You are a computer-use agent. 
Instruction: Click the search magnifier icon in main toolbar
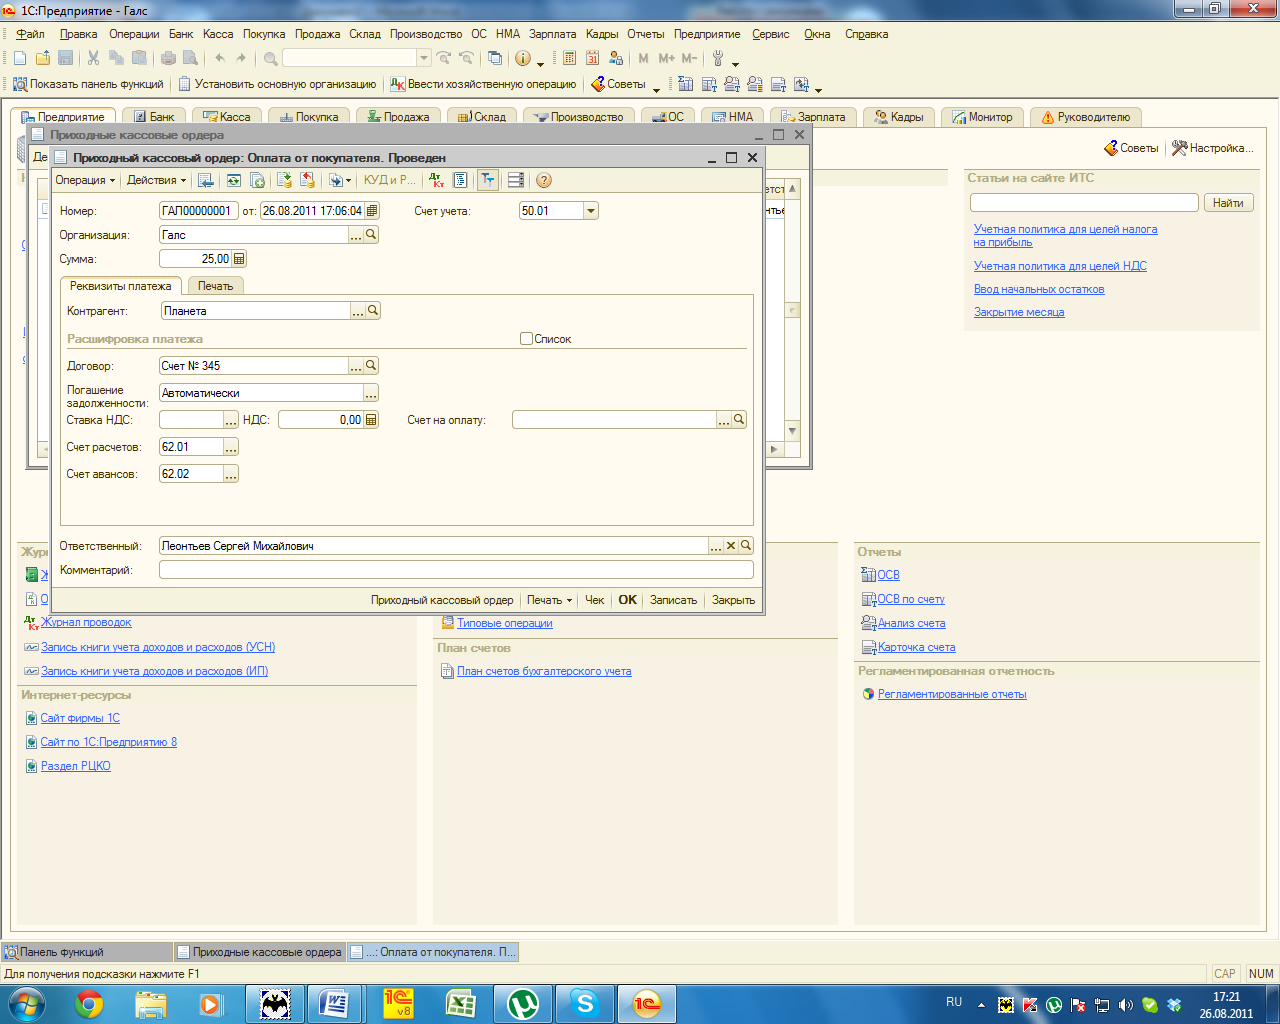click(x=271, y=58)
